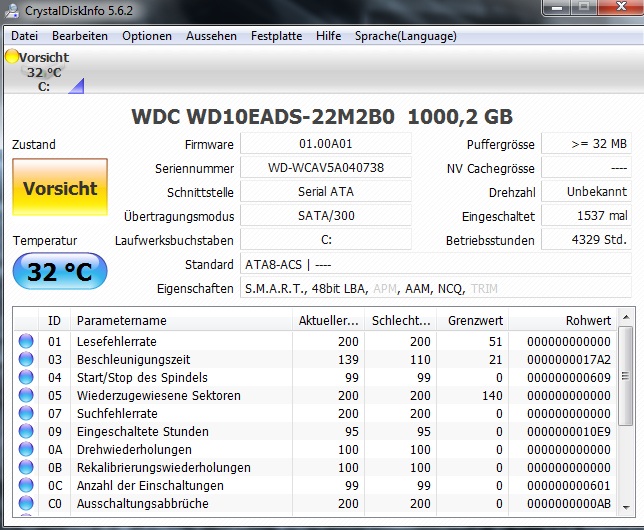644x530 pixels.
Task: Click the Betriebsstunden field 4329 Std.
Action: pyautogui.click(x=586, y=239)
